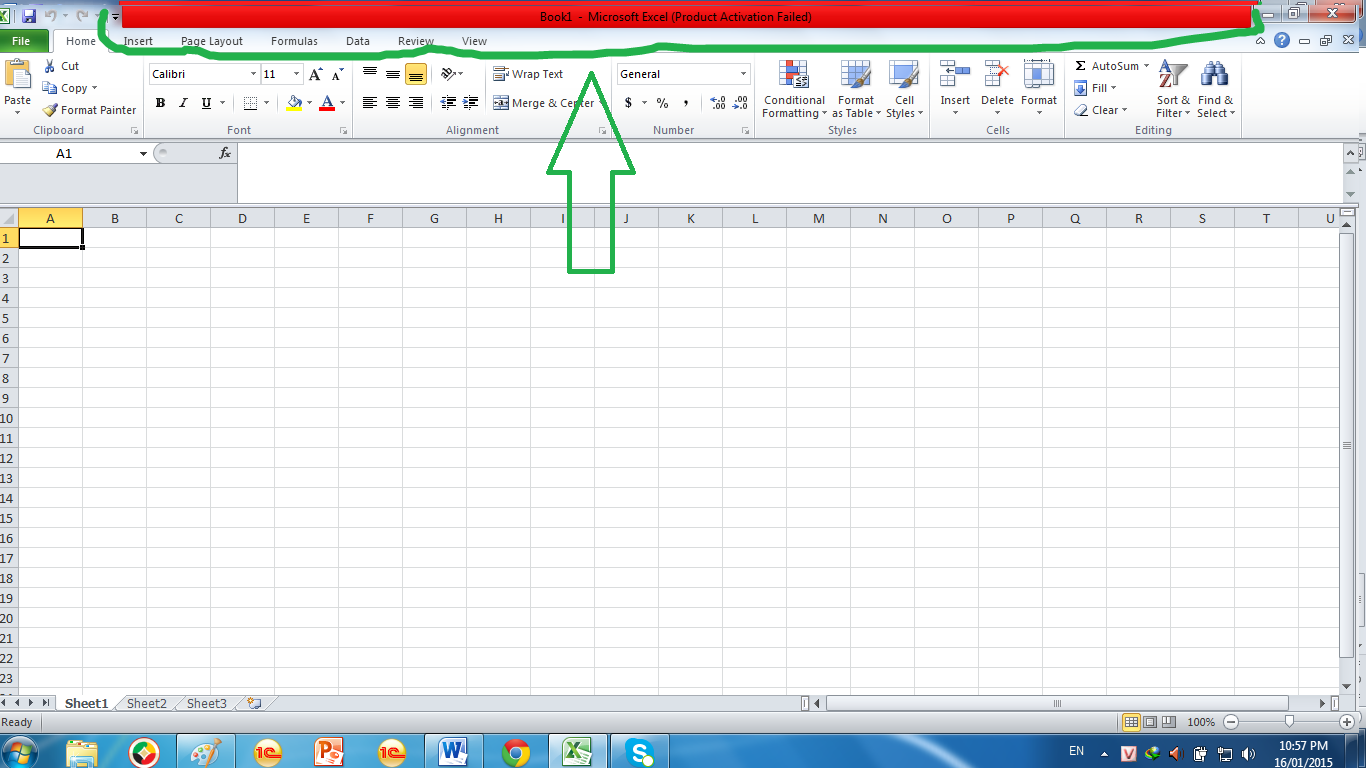The width and height of the screenshot is (1366, 768).
Task: Click the zoom slider handle
Action: (x=1289, y=721)
